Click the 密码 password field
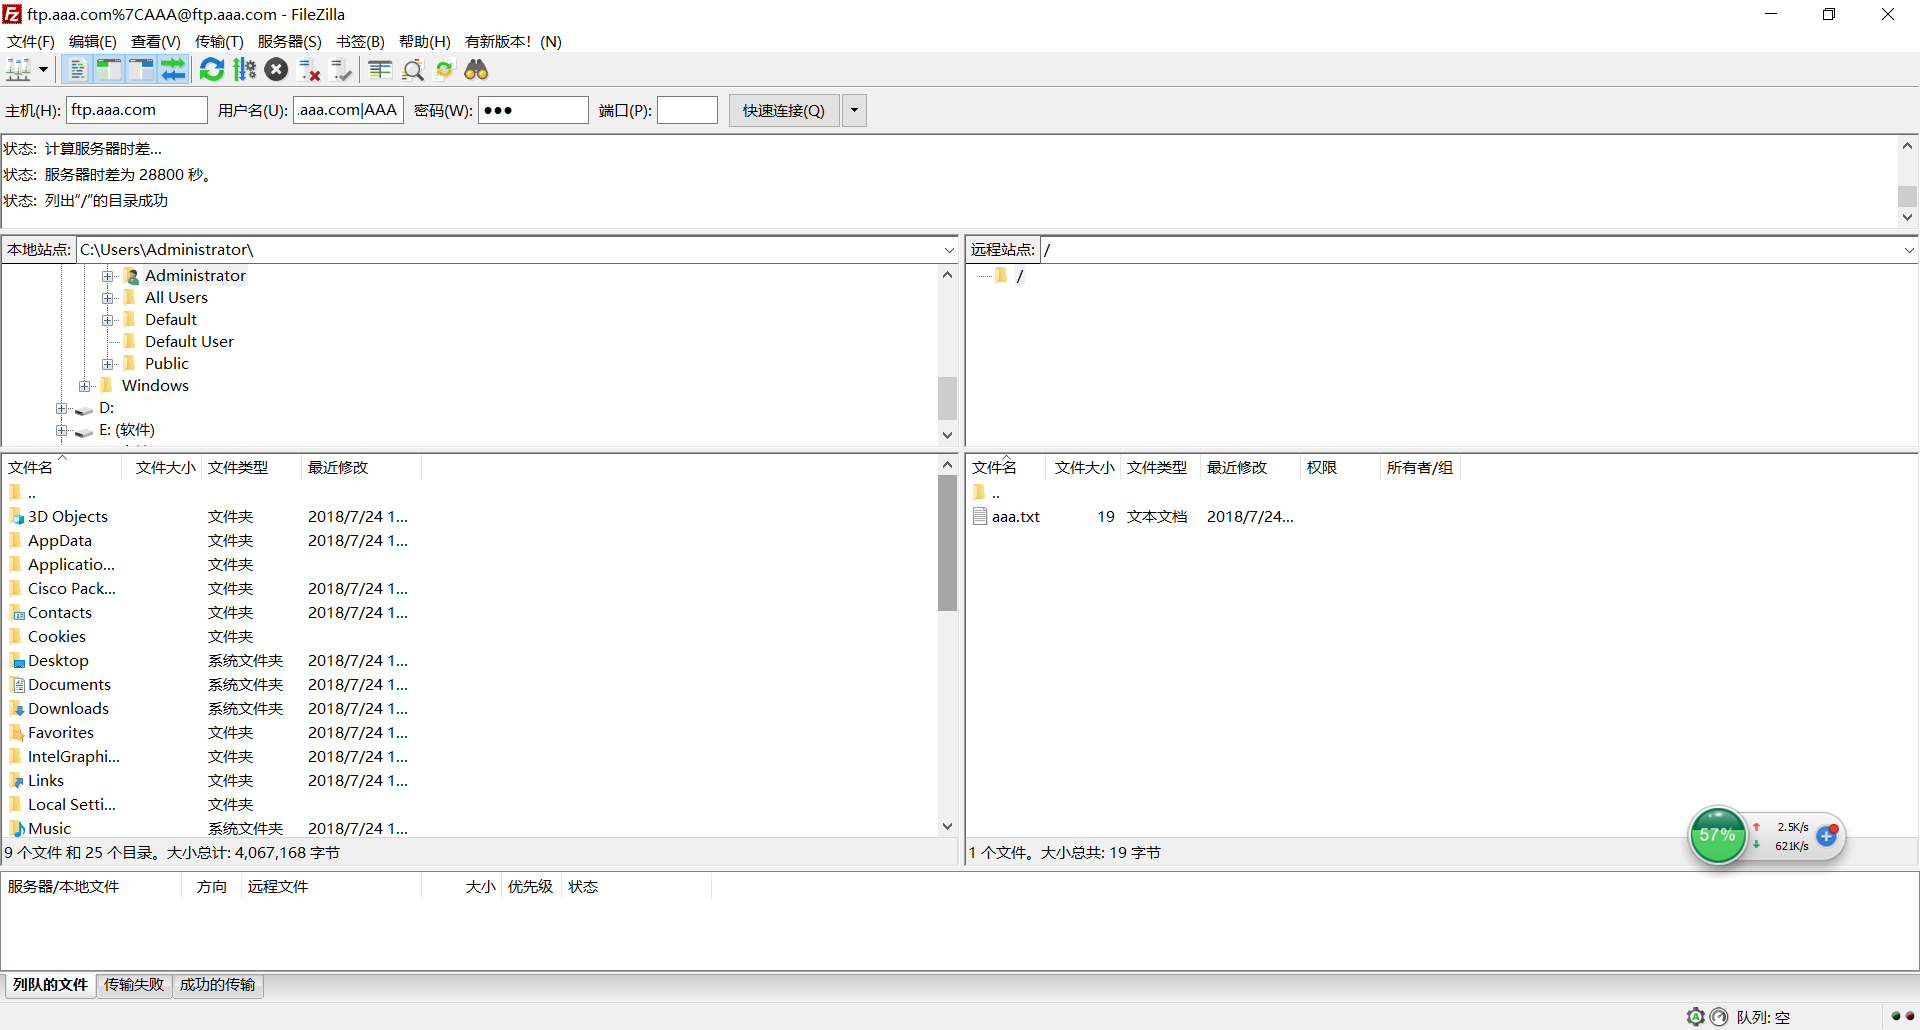 (x=533, y=110)
